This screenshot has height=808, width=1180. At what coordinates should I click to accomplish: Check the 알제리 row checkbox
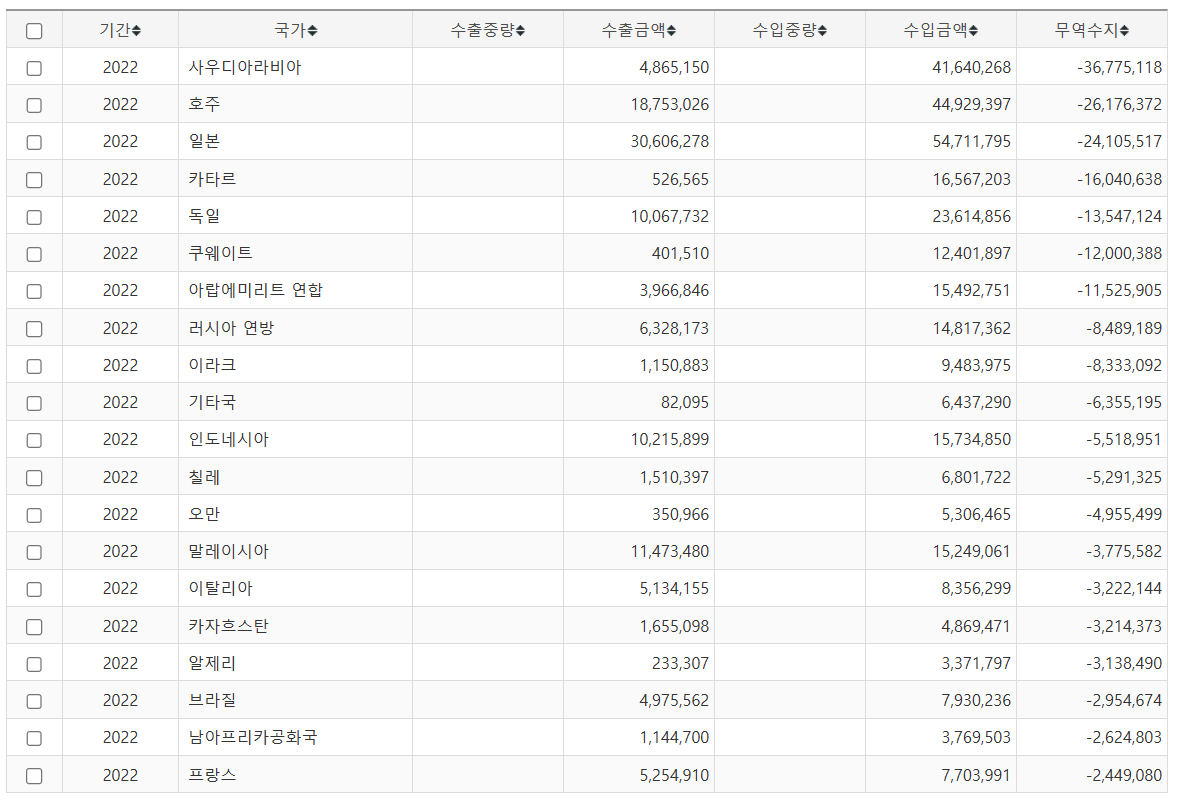[x=34, y=664]
